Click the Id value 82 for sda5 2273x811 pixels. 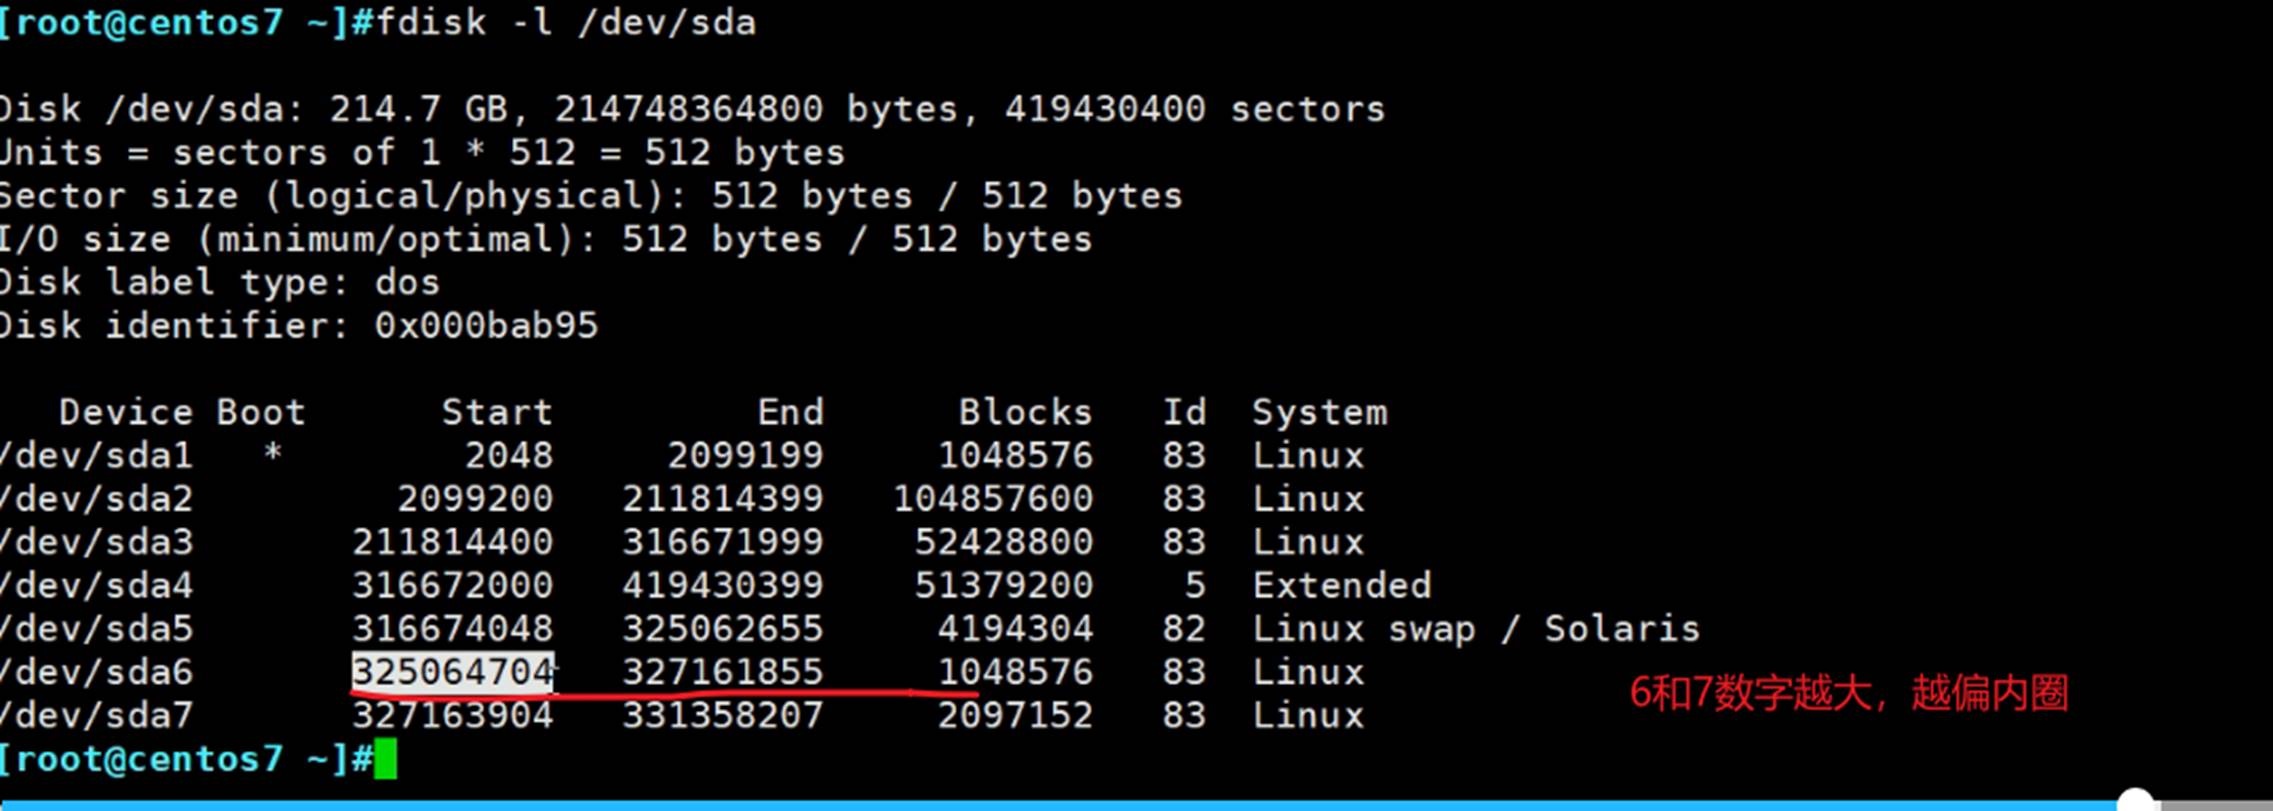coord(1184,629)
